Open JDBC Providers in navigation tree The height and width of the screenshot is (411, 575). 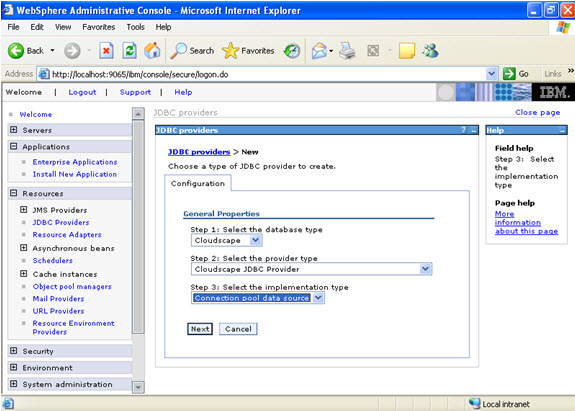coord(61,222)
